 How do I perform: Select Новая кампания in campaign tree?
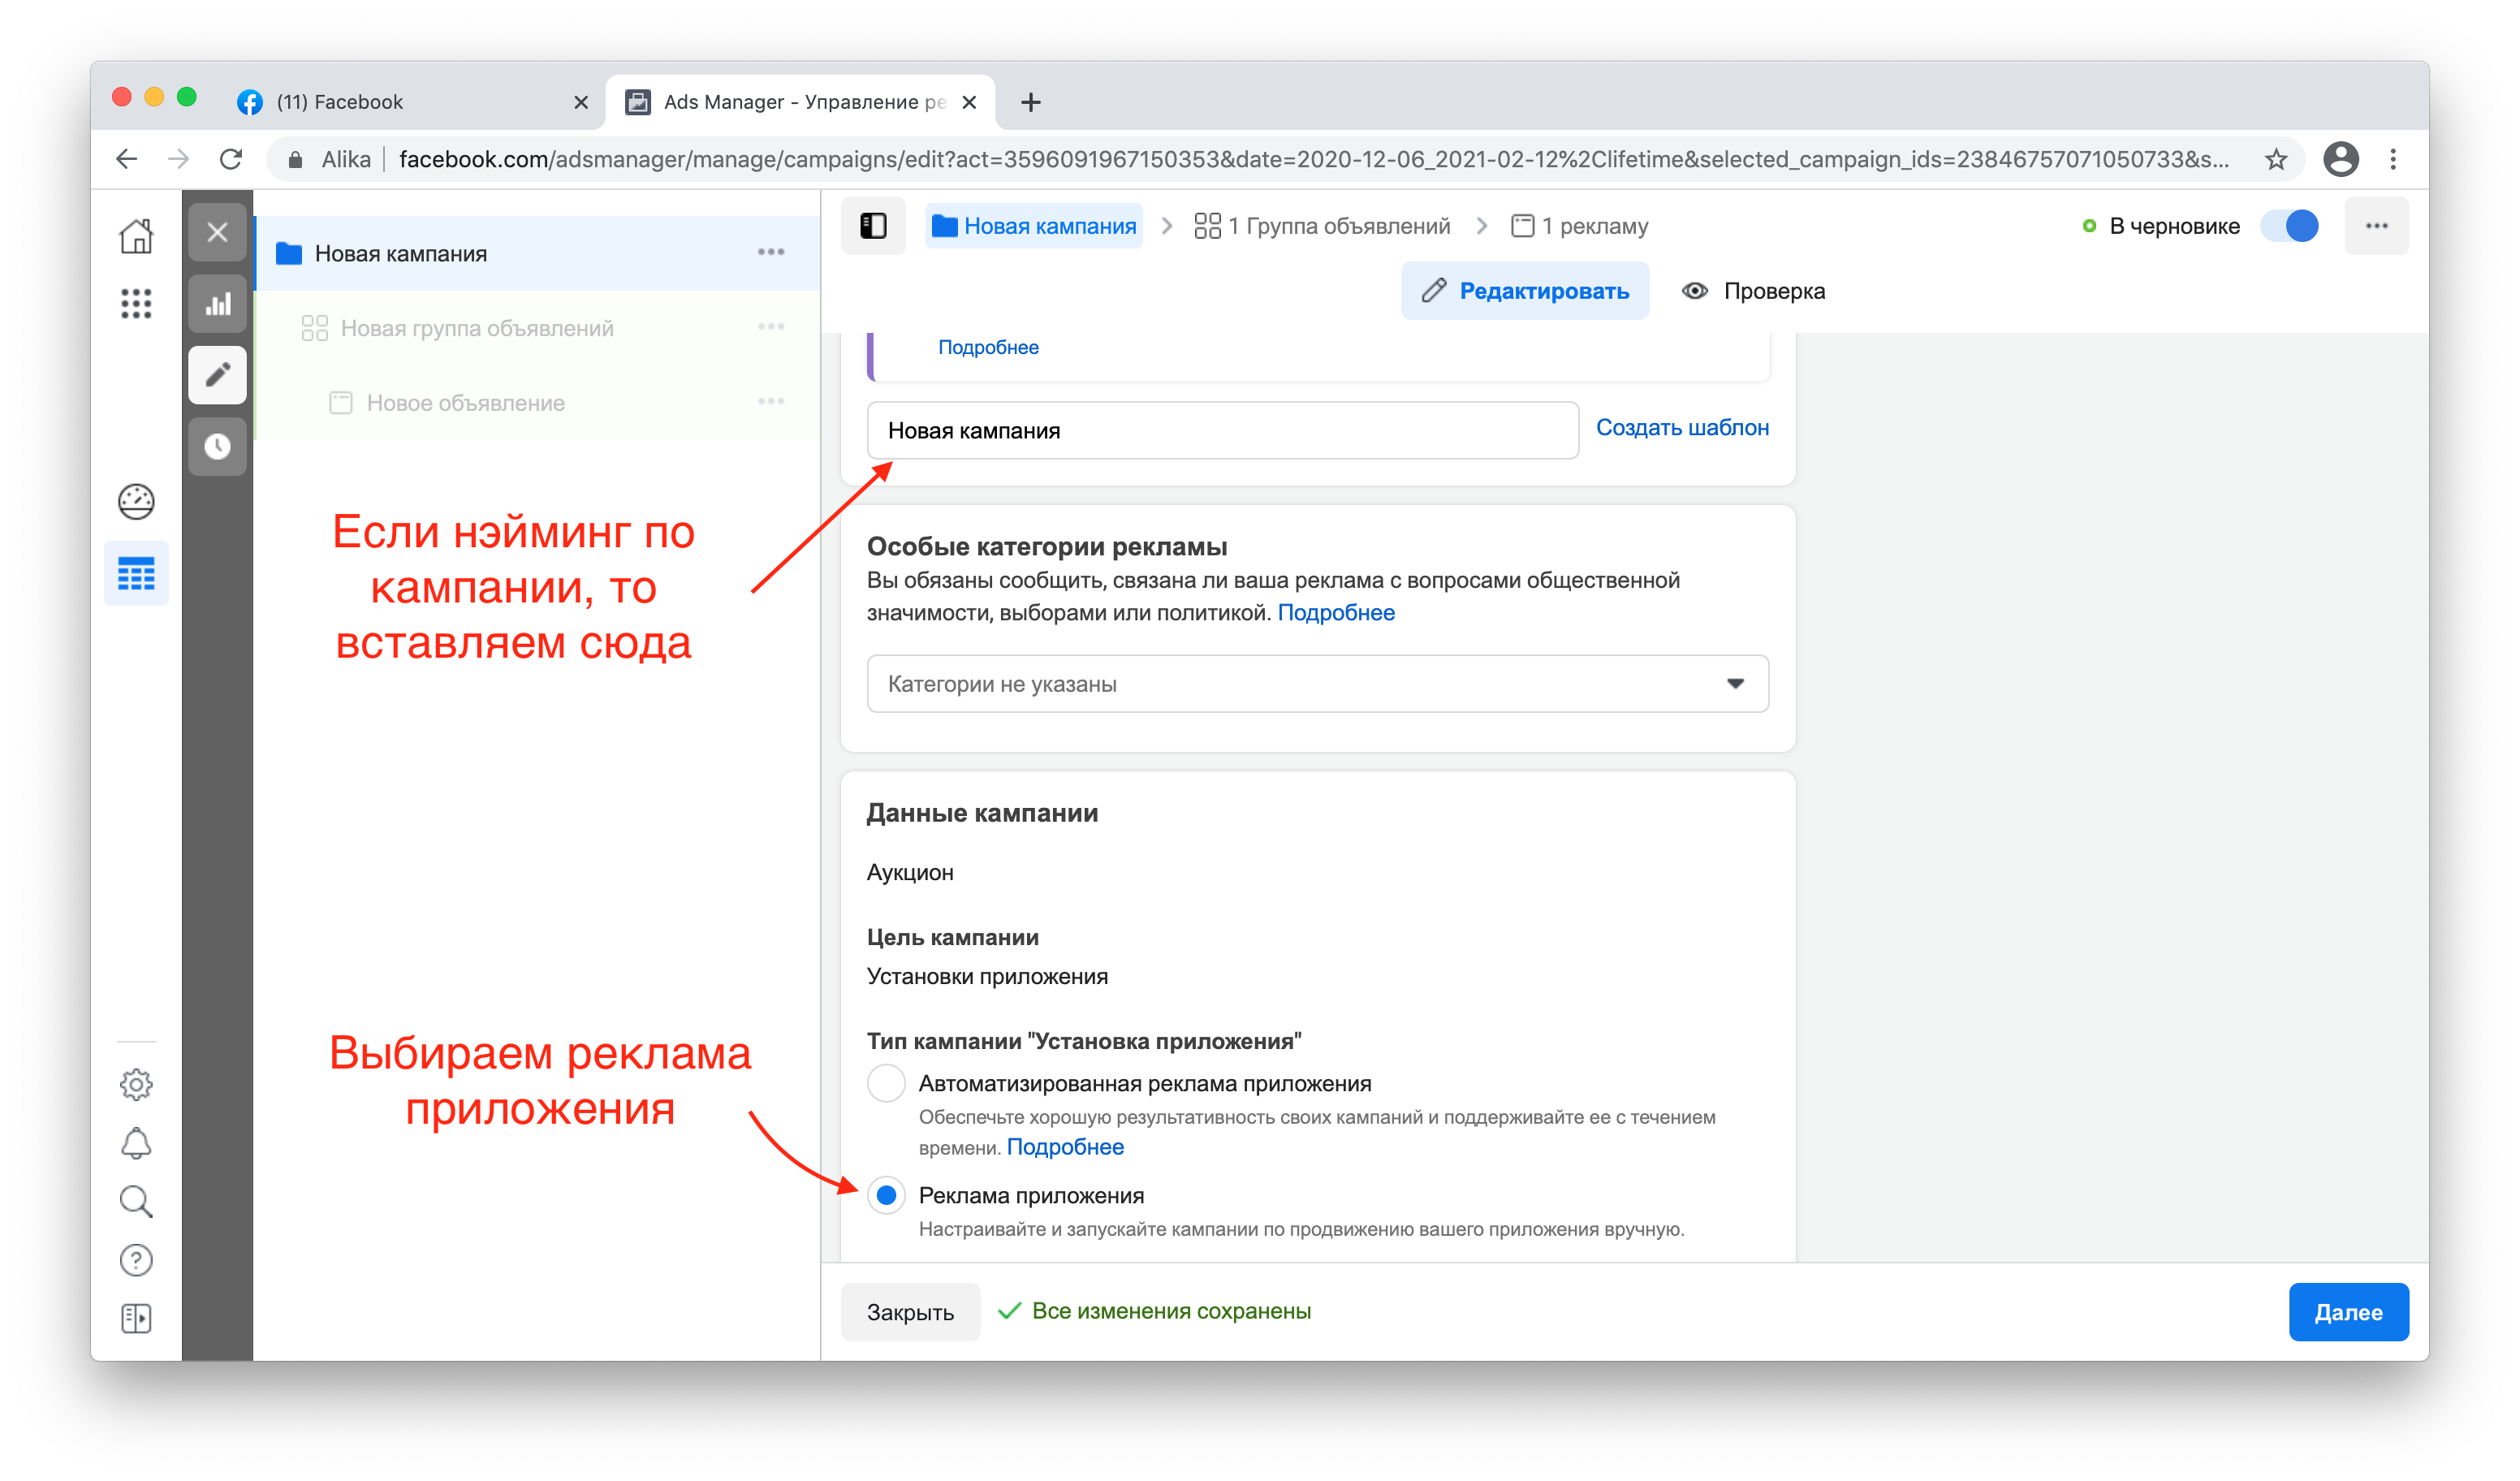[x=538, y=253]
